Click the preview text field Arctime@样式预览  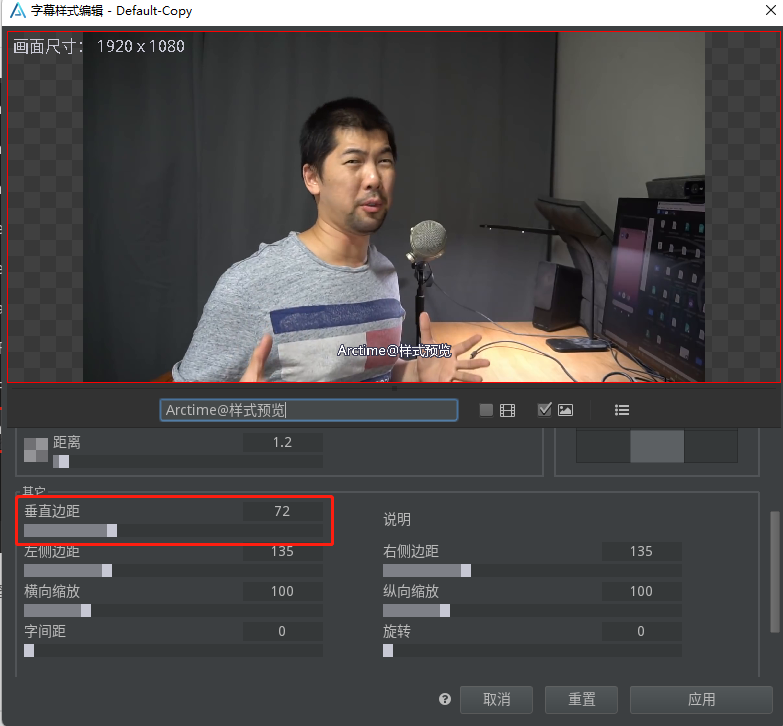(309, 410)
